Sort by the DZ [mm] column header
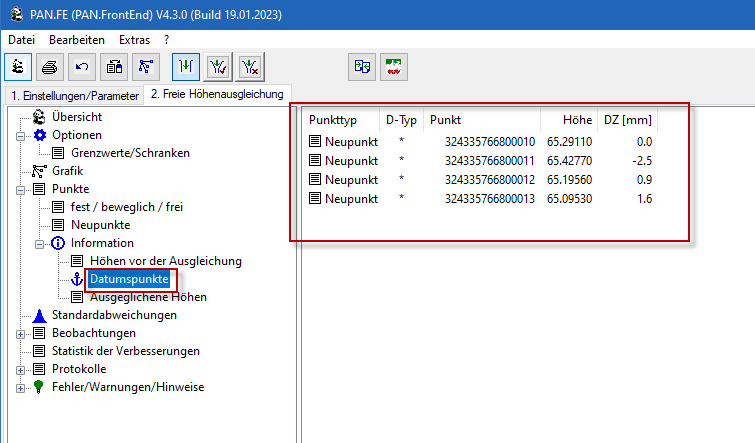755x443 pixels. 627,120
